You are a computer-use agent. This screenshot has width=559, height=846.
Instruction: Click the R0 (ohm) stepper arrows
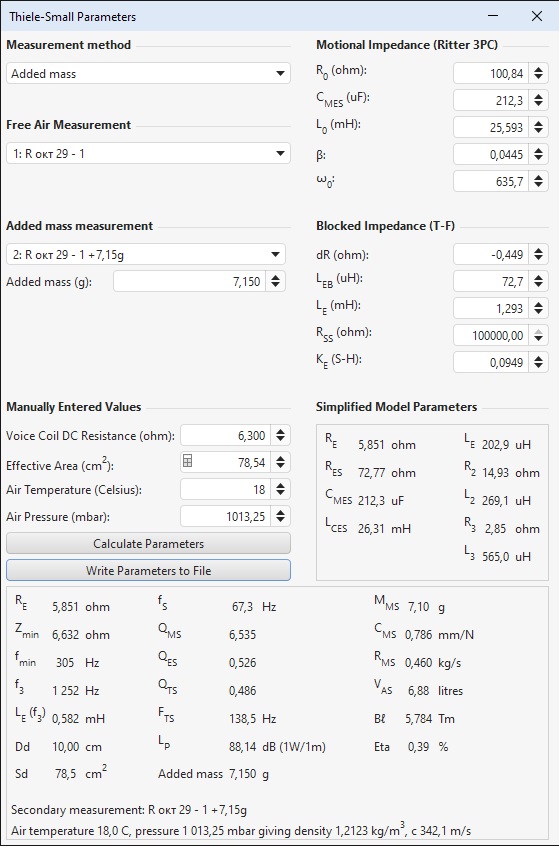point(538,73)
